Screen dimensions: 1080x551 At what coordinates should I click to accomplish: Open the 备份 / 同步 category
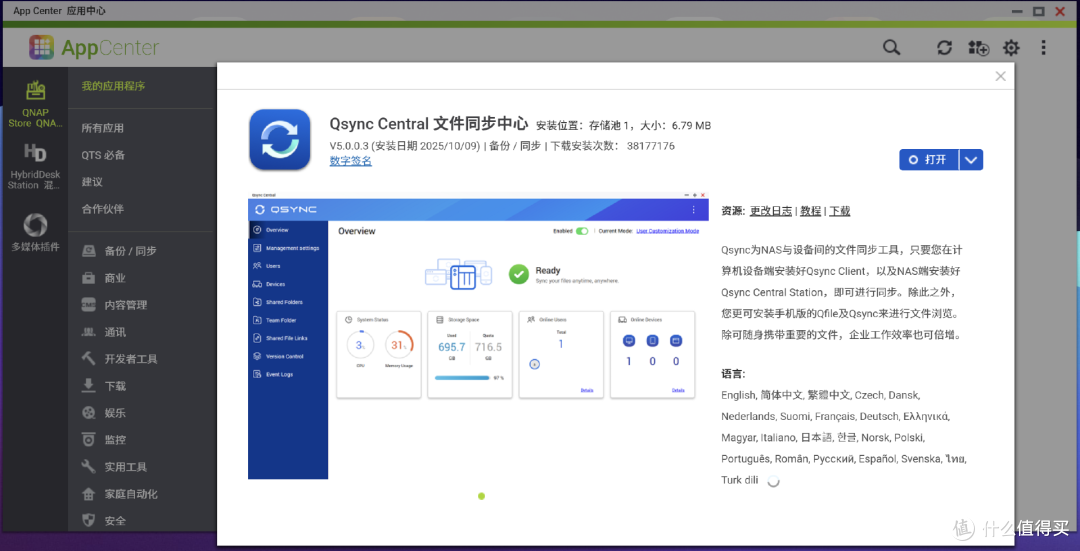(x=130, y=251)
